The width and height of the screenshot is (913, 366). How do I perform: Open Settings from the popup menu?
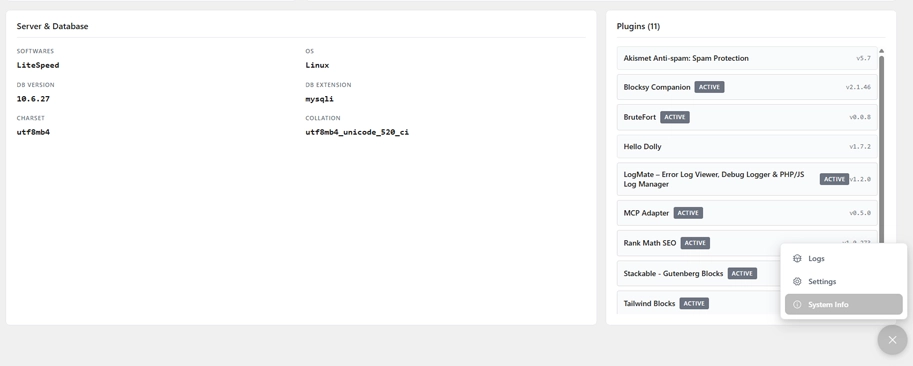coord(843,282)
